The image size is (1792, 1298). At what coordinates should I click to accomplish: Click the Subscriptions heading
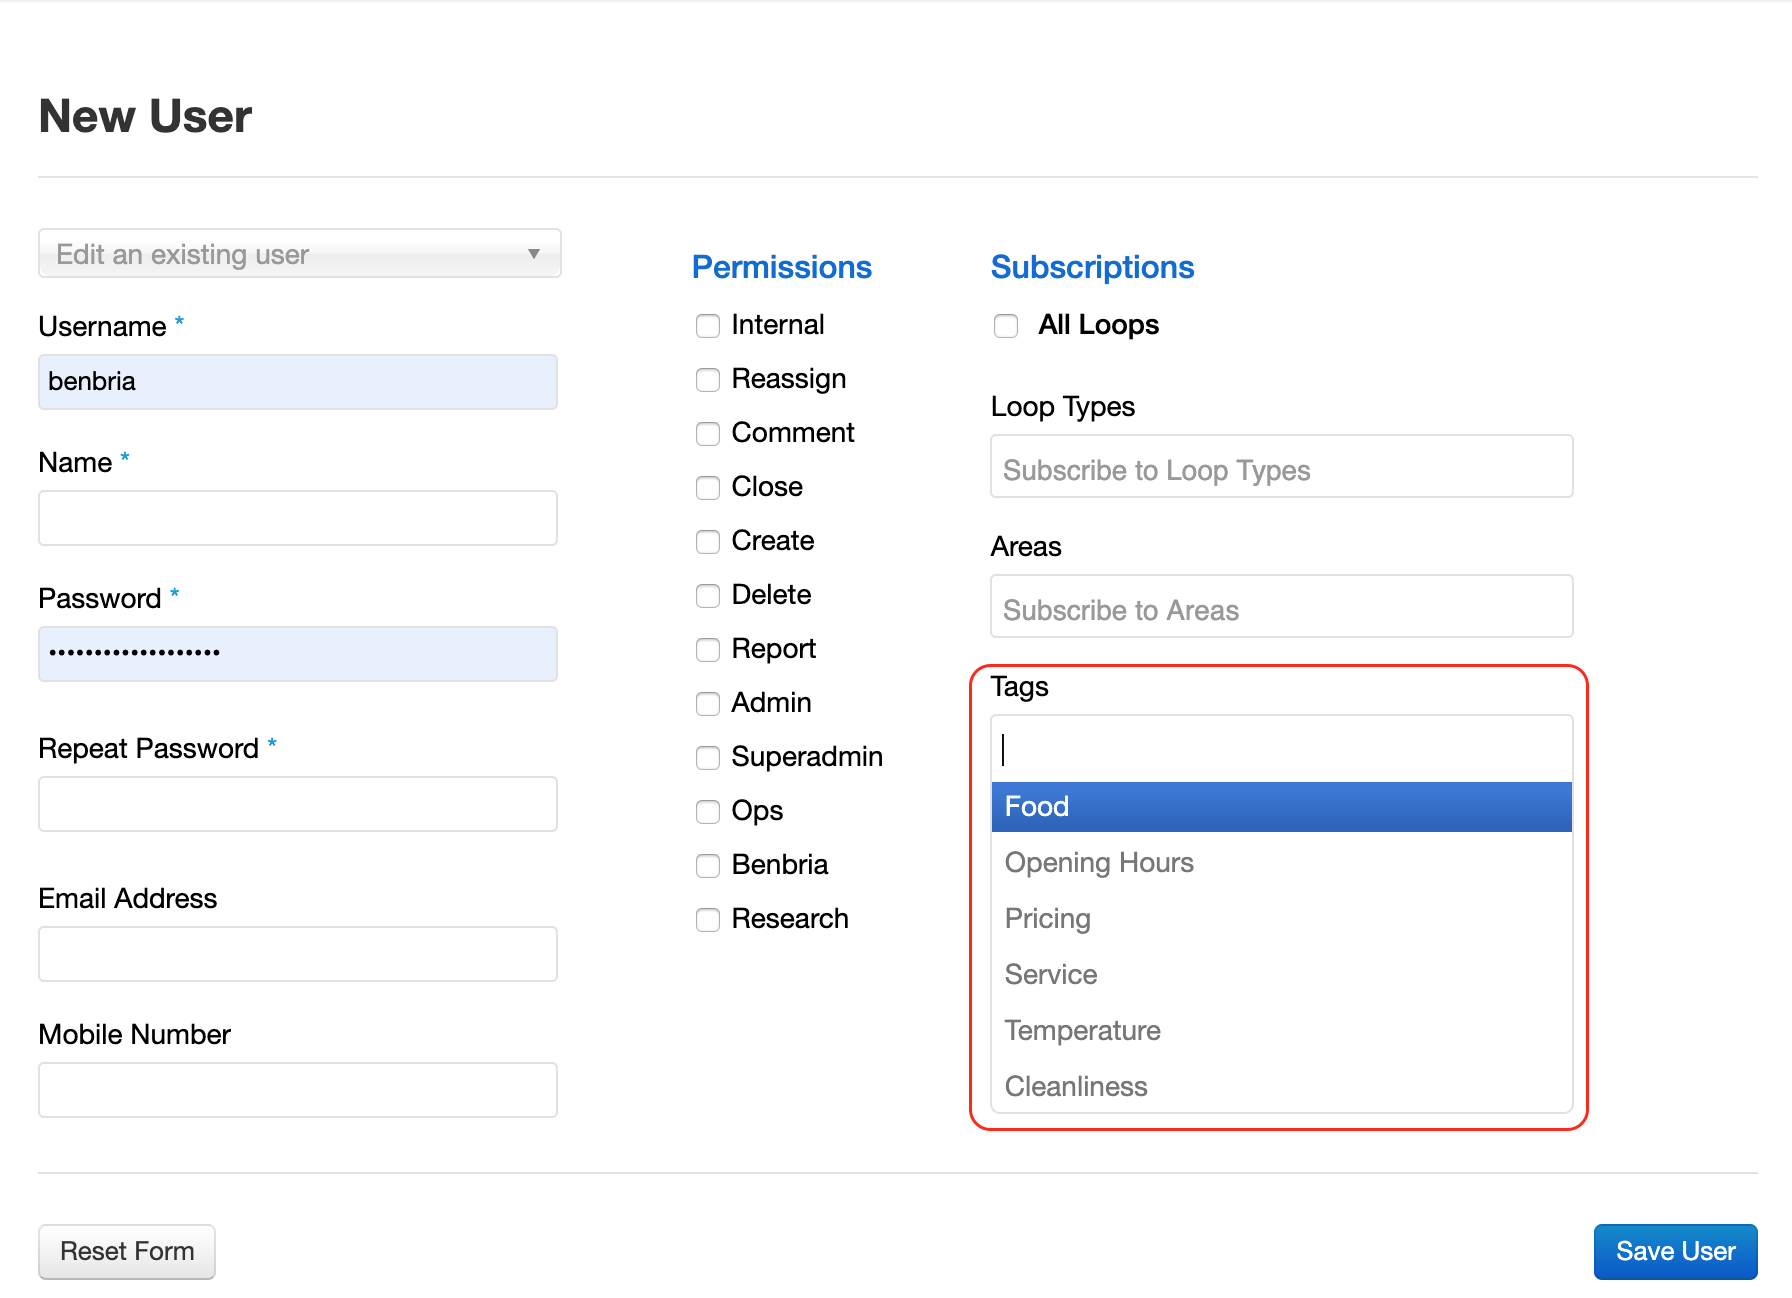(1092, 267)
